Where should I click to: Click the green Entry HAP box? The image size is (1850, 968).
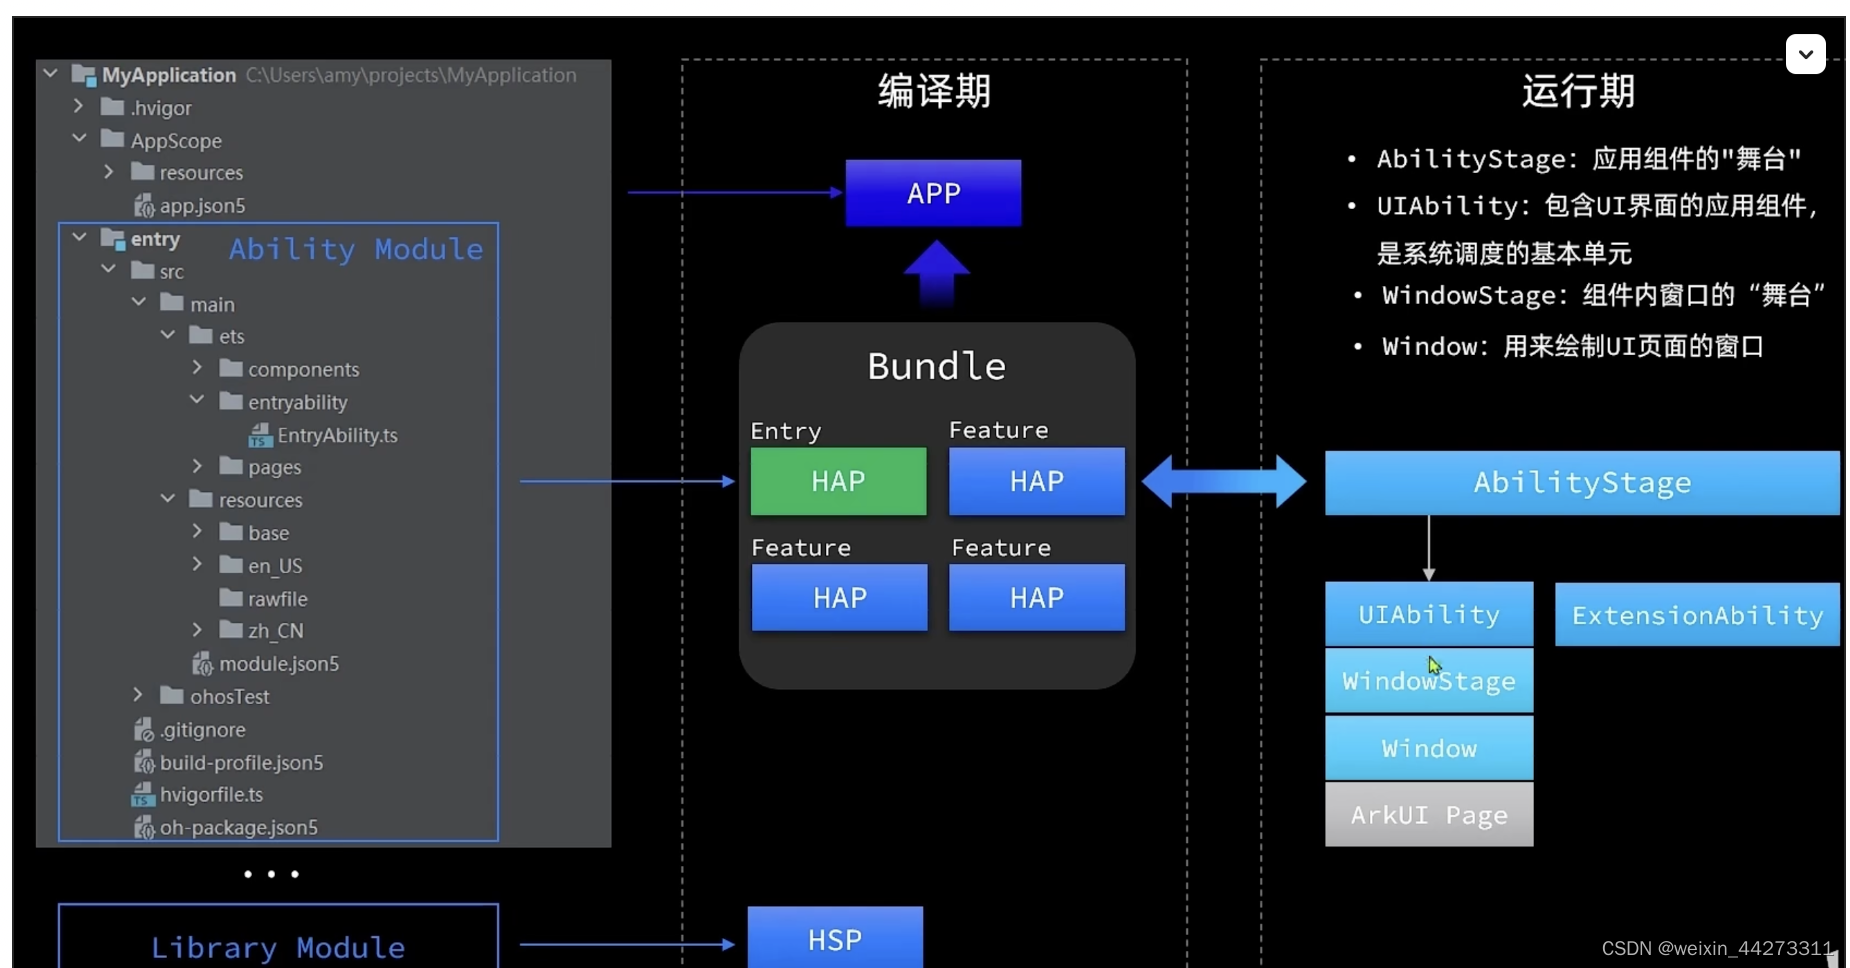pyautogui.click(x=838, y=481)
